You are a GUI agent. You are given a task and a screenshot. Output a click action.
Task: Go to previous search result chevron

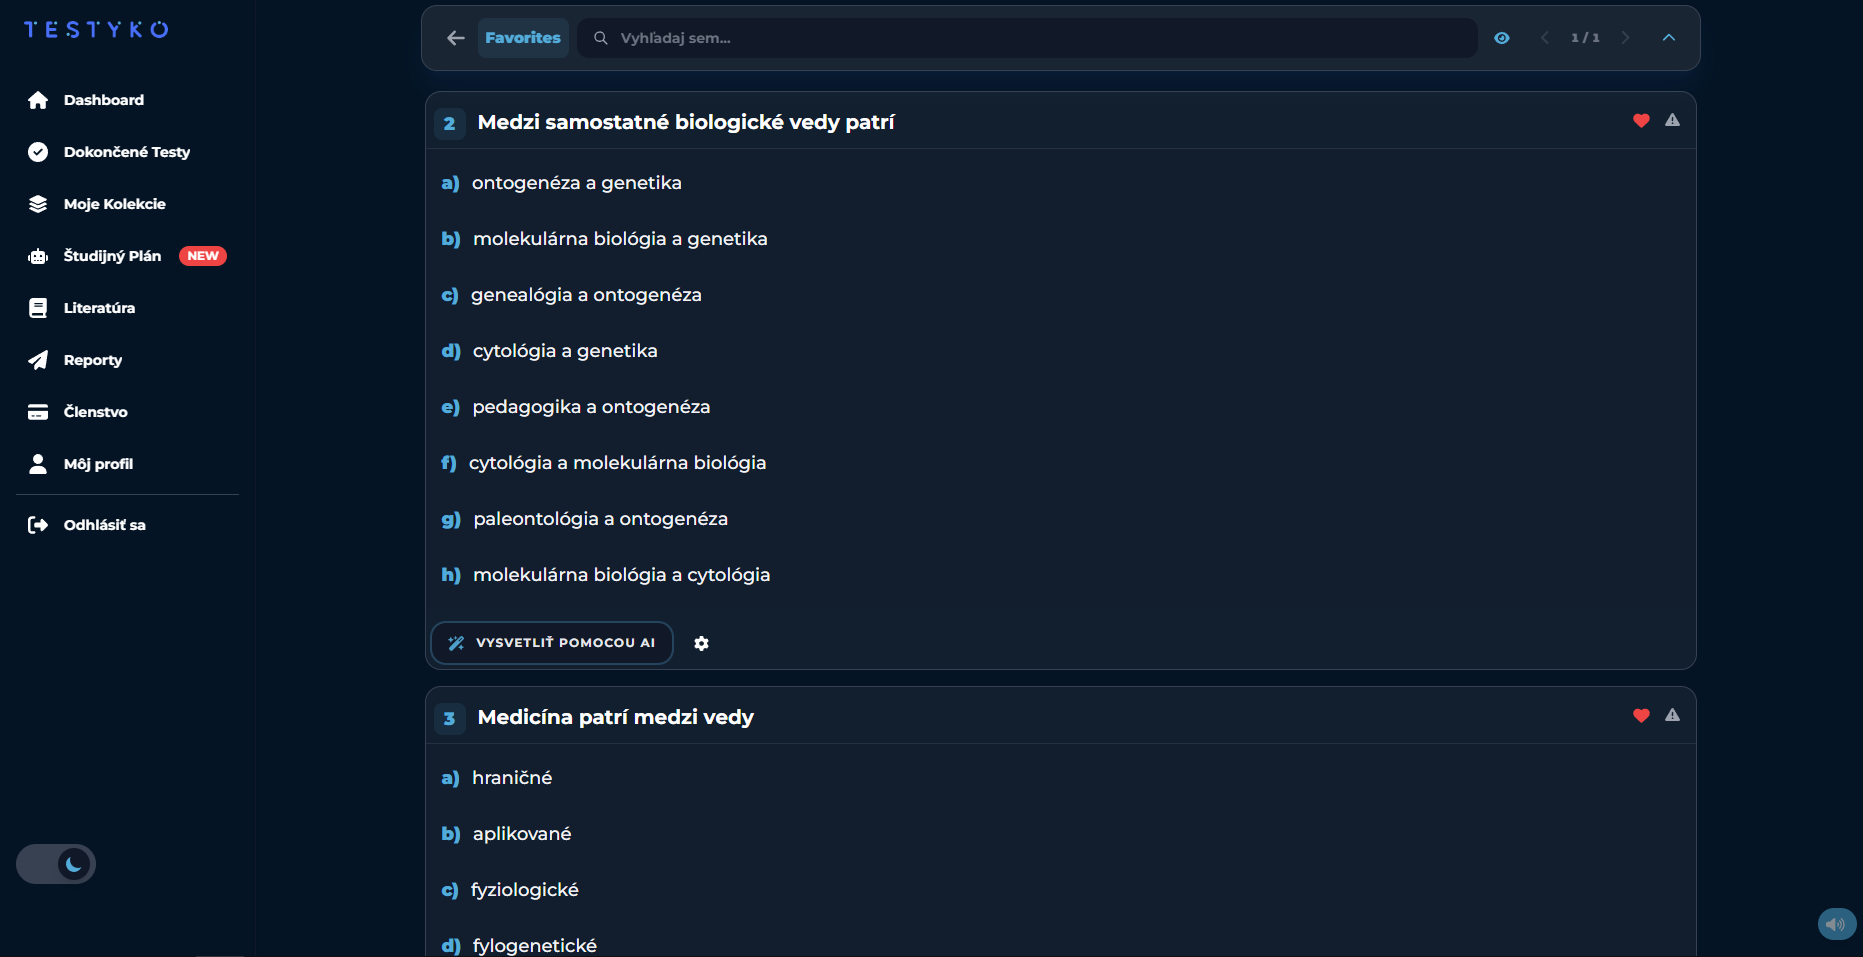pos(1545,38)
